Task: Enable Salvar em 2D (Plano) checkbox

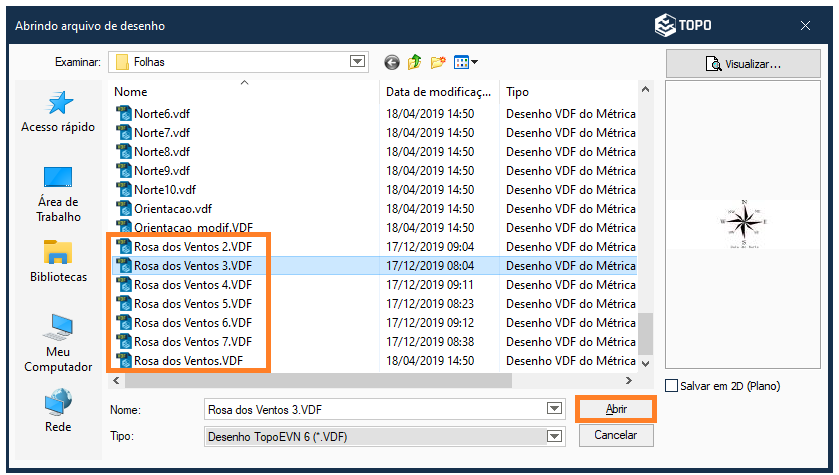Action: tap(672, 386)
